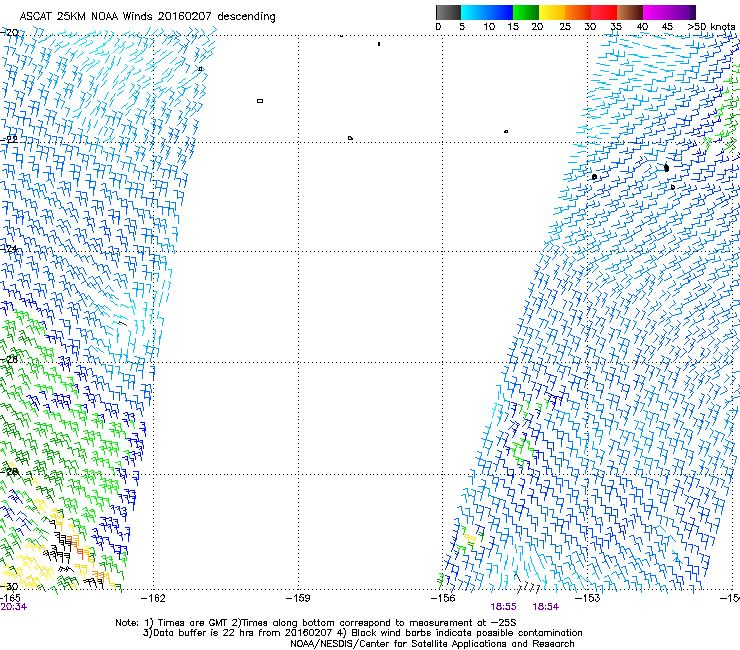
Task: Click the '-26' latitude label
Action: click(10, 360)
